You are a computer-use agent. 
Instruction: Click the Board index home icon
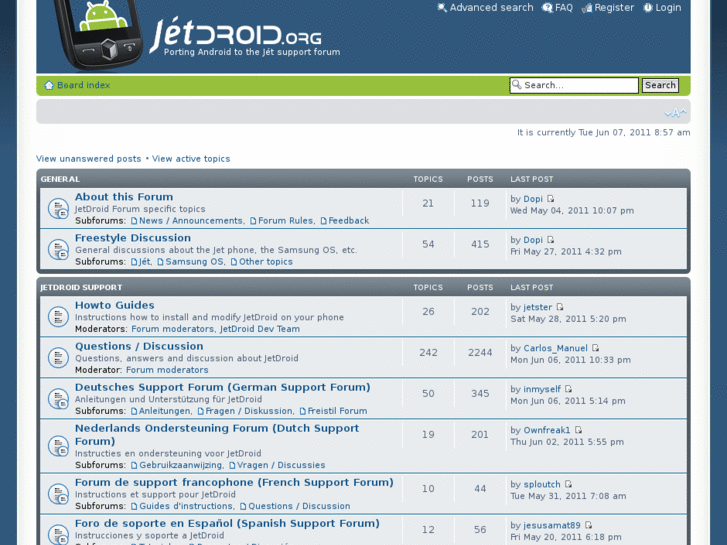click(x=49, y=85)
